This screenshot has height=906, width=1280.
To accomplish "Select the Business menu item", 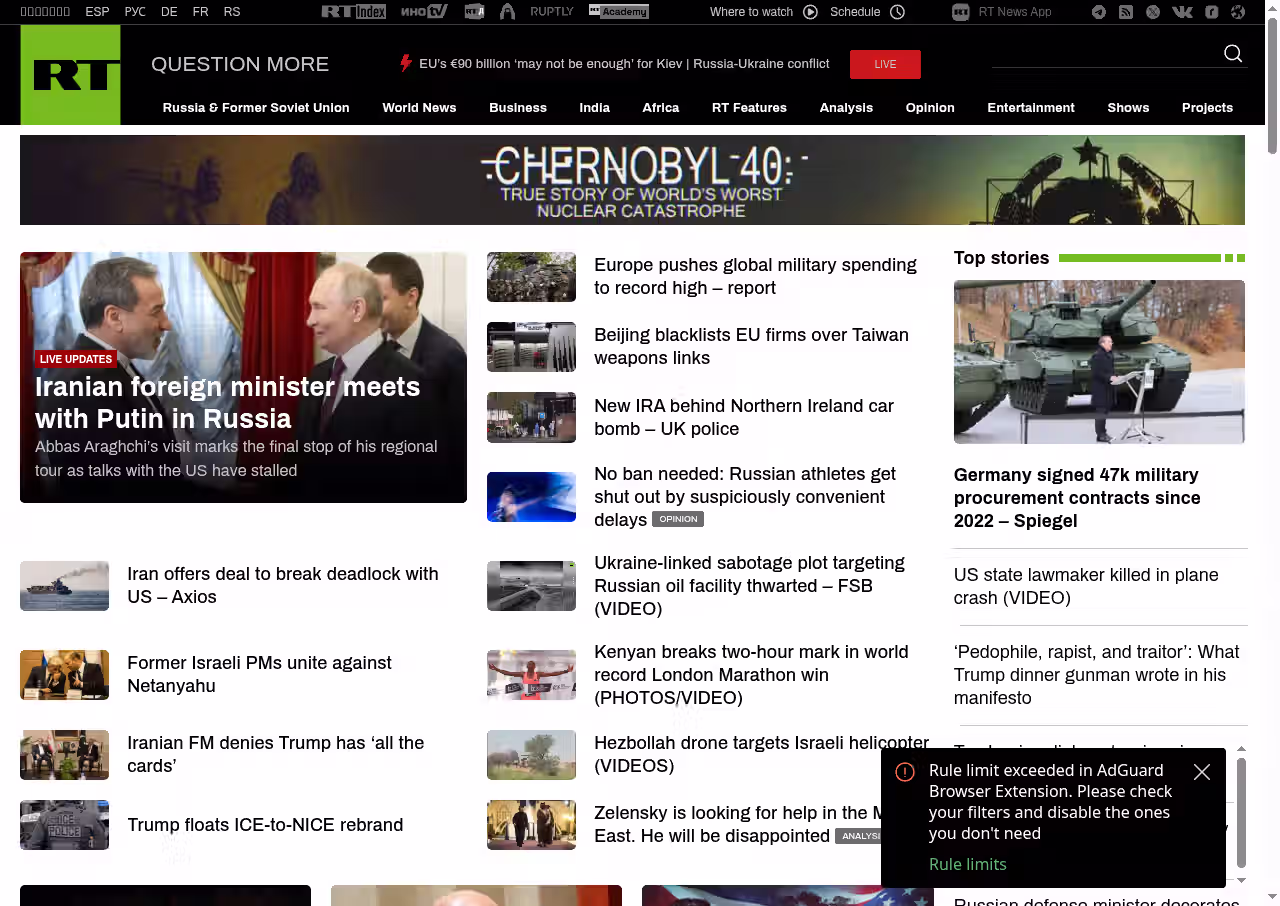I will tap(517, 108).
